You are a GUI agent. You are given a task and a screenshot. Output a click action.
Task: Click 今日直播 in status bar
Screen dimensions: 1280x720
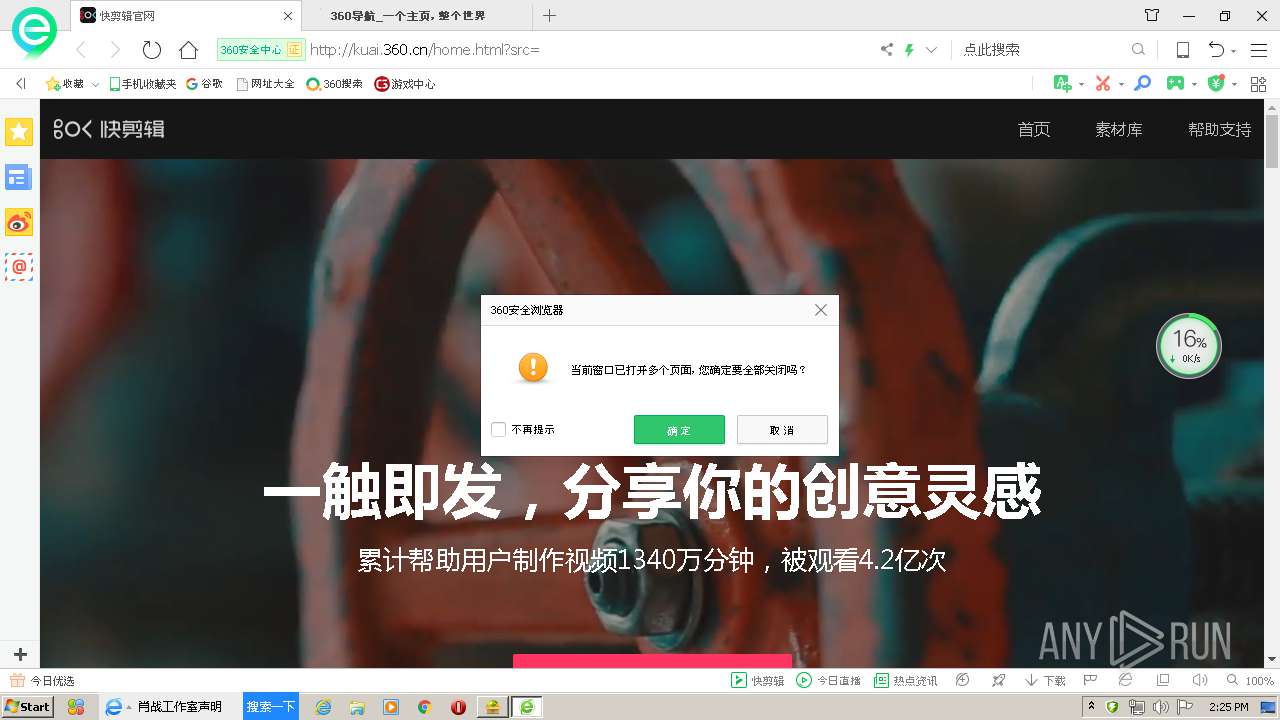829,681
